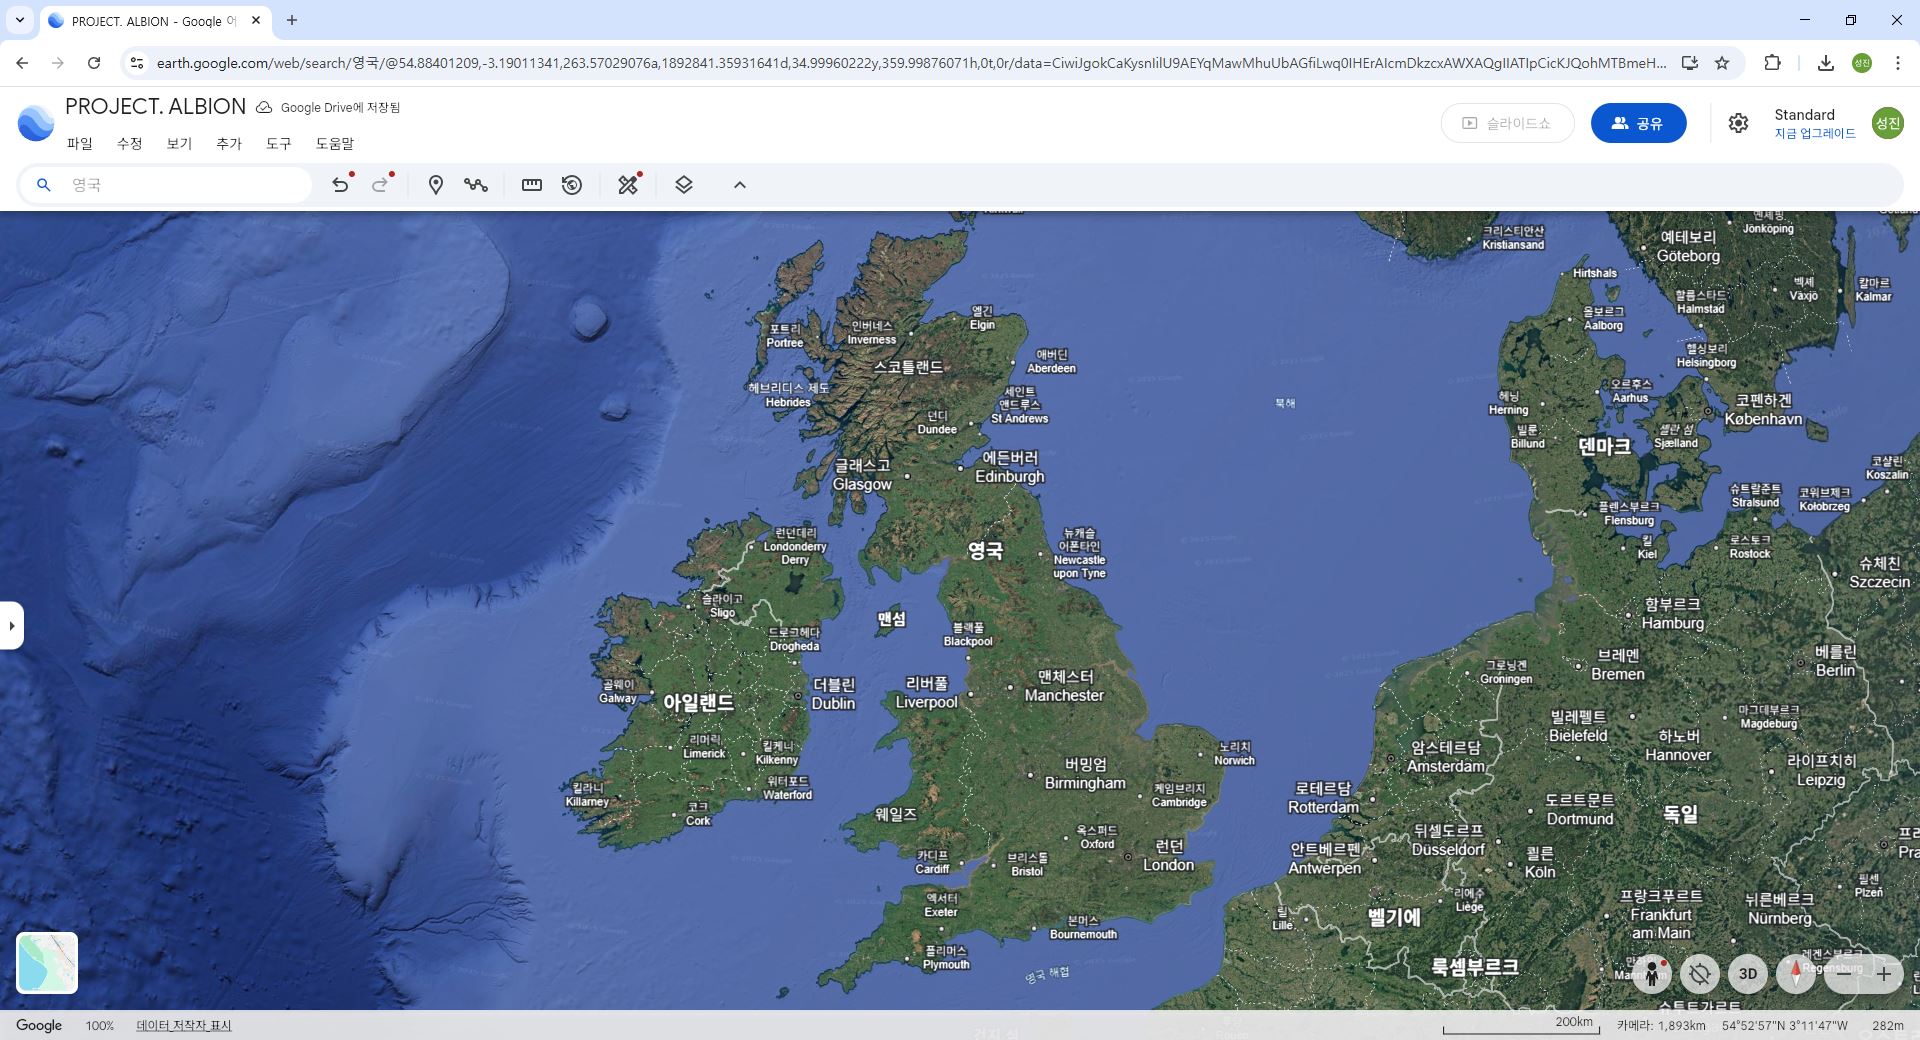
Task: Toggle the 3D view button
Action: coord(1748,974)
